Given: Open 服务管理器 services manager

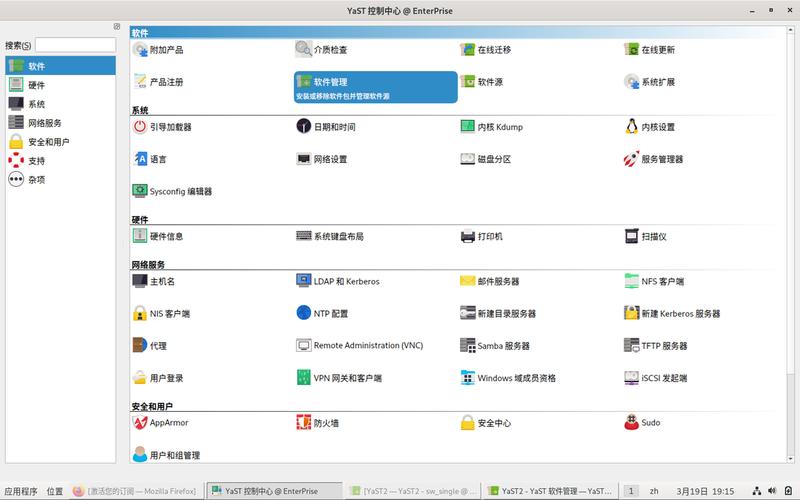Looking at the screenshot, I should click(653, 159).
